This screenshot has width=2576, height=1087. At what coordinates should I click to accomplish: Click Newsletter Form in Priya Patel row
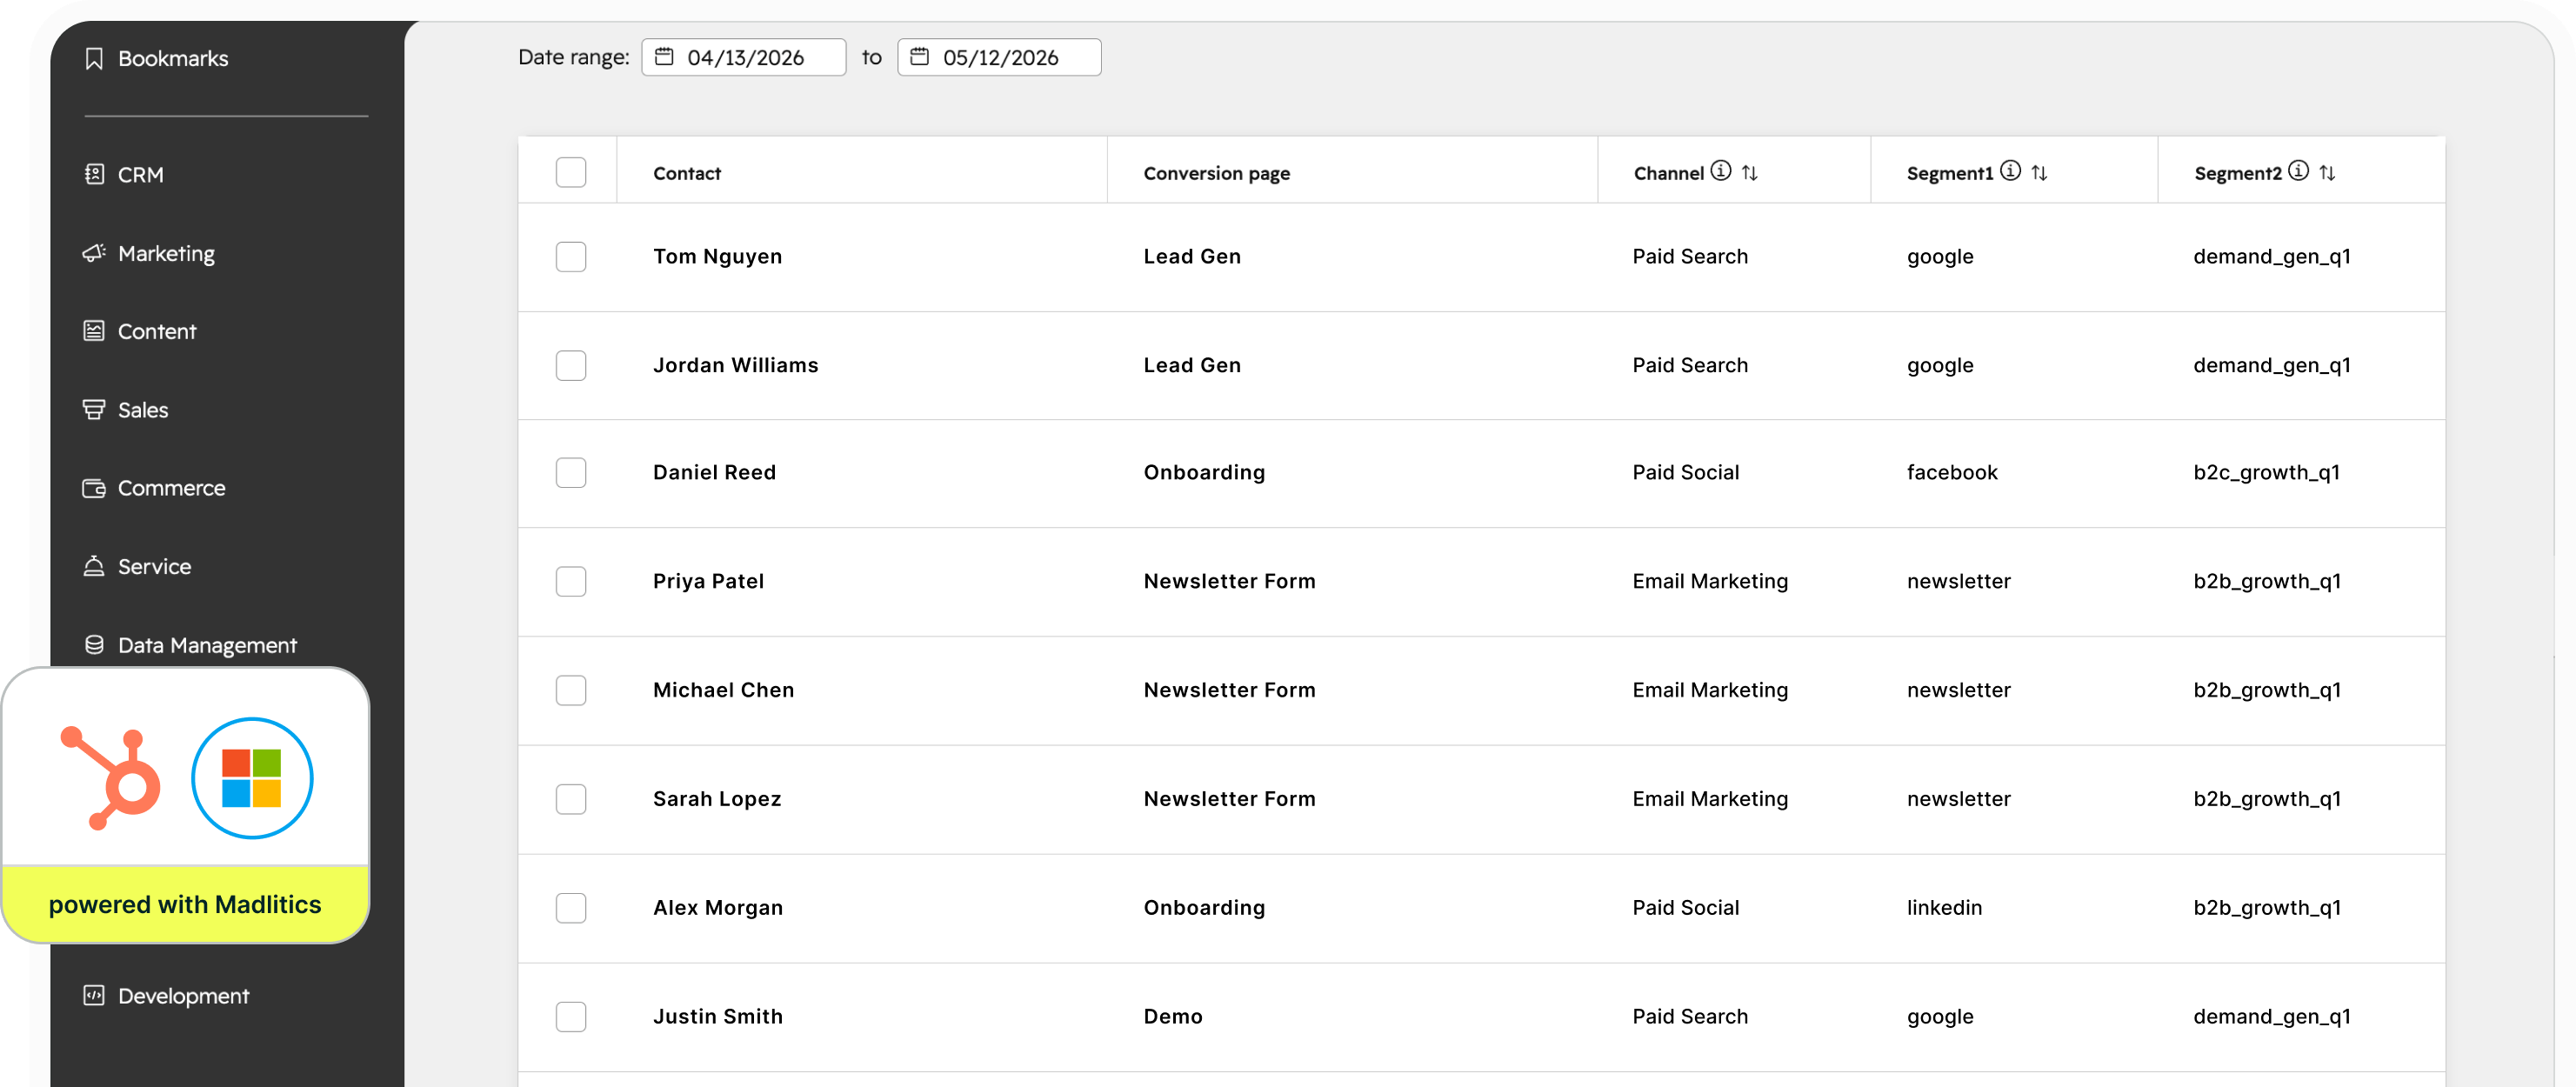pyautogui.click(x=1229, y=581)
